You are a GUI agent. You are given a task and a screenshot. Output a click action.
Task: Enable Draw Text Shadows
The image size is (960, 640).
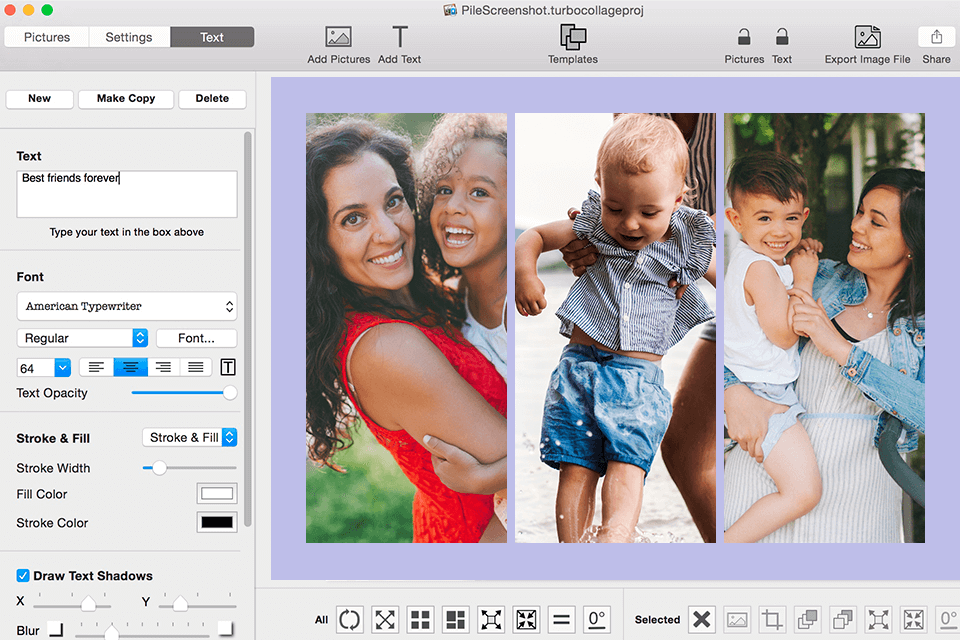(22, 575)
